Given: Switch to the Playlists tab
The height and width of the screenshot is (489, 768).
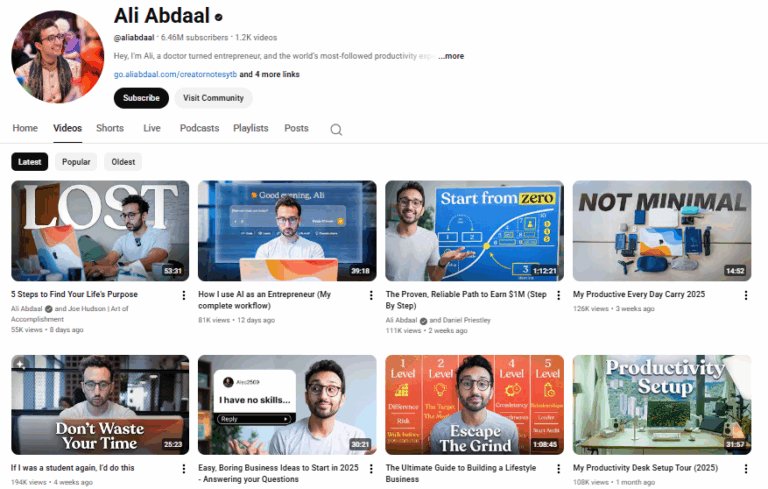Looking at the screenshot, I should [x=250, y=128].
